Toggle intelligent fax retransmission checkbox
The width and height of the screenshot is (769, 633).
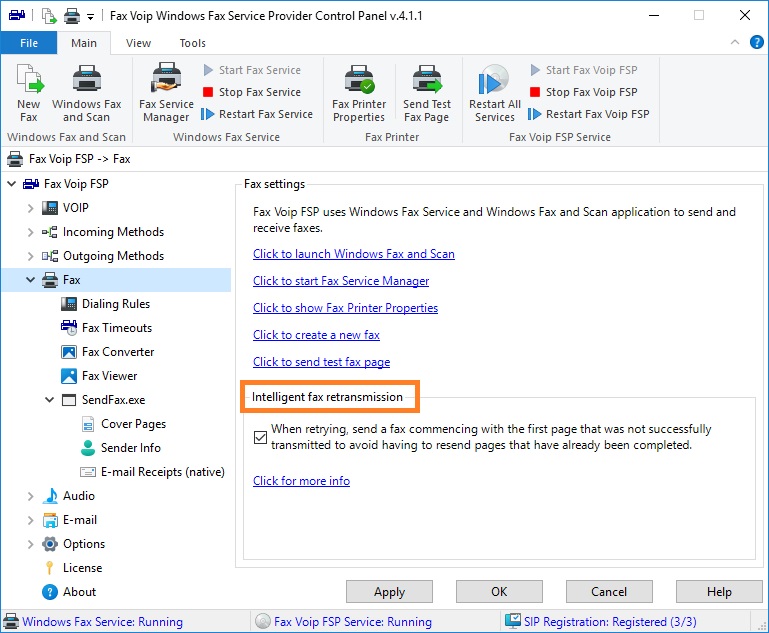click(x=260, y=437)
